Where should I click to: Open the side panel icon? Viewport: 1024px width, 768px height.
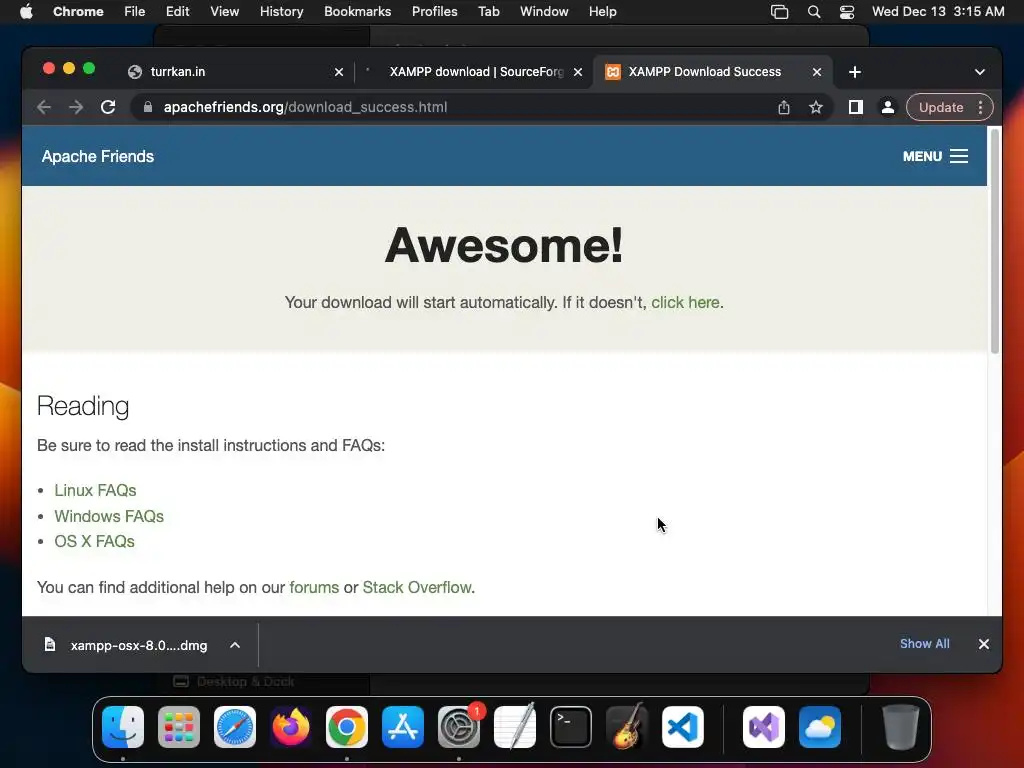pos(856,107)
